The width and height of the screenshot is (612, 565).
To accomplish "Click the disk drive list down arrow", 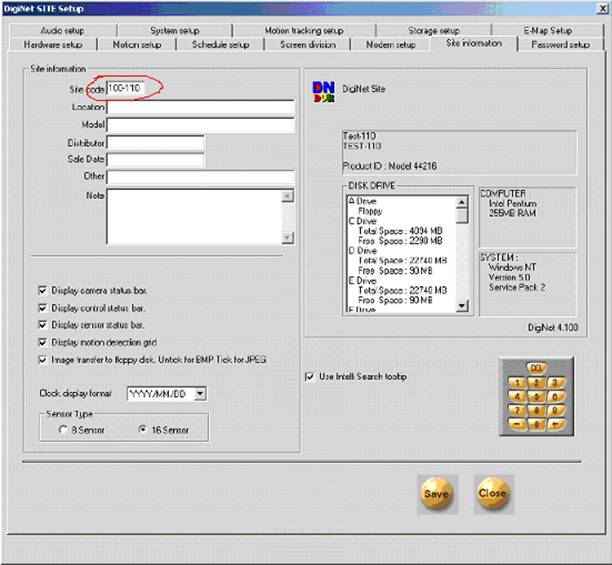I will tap(462, 306).
